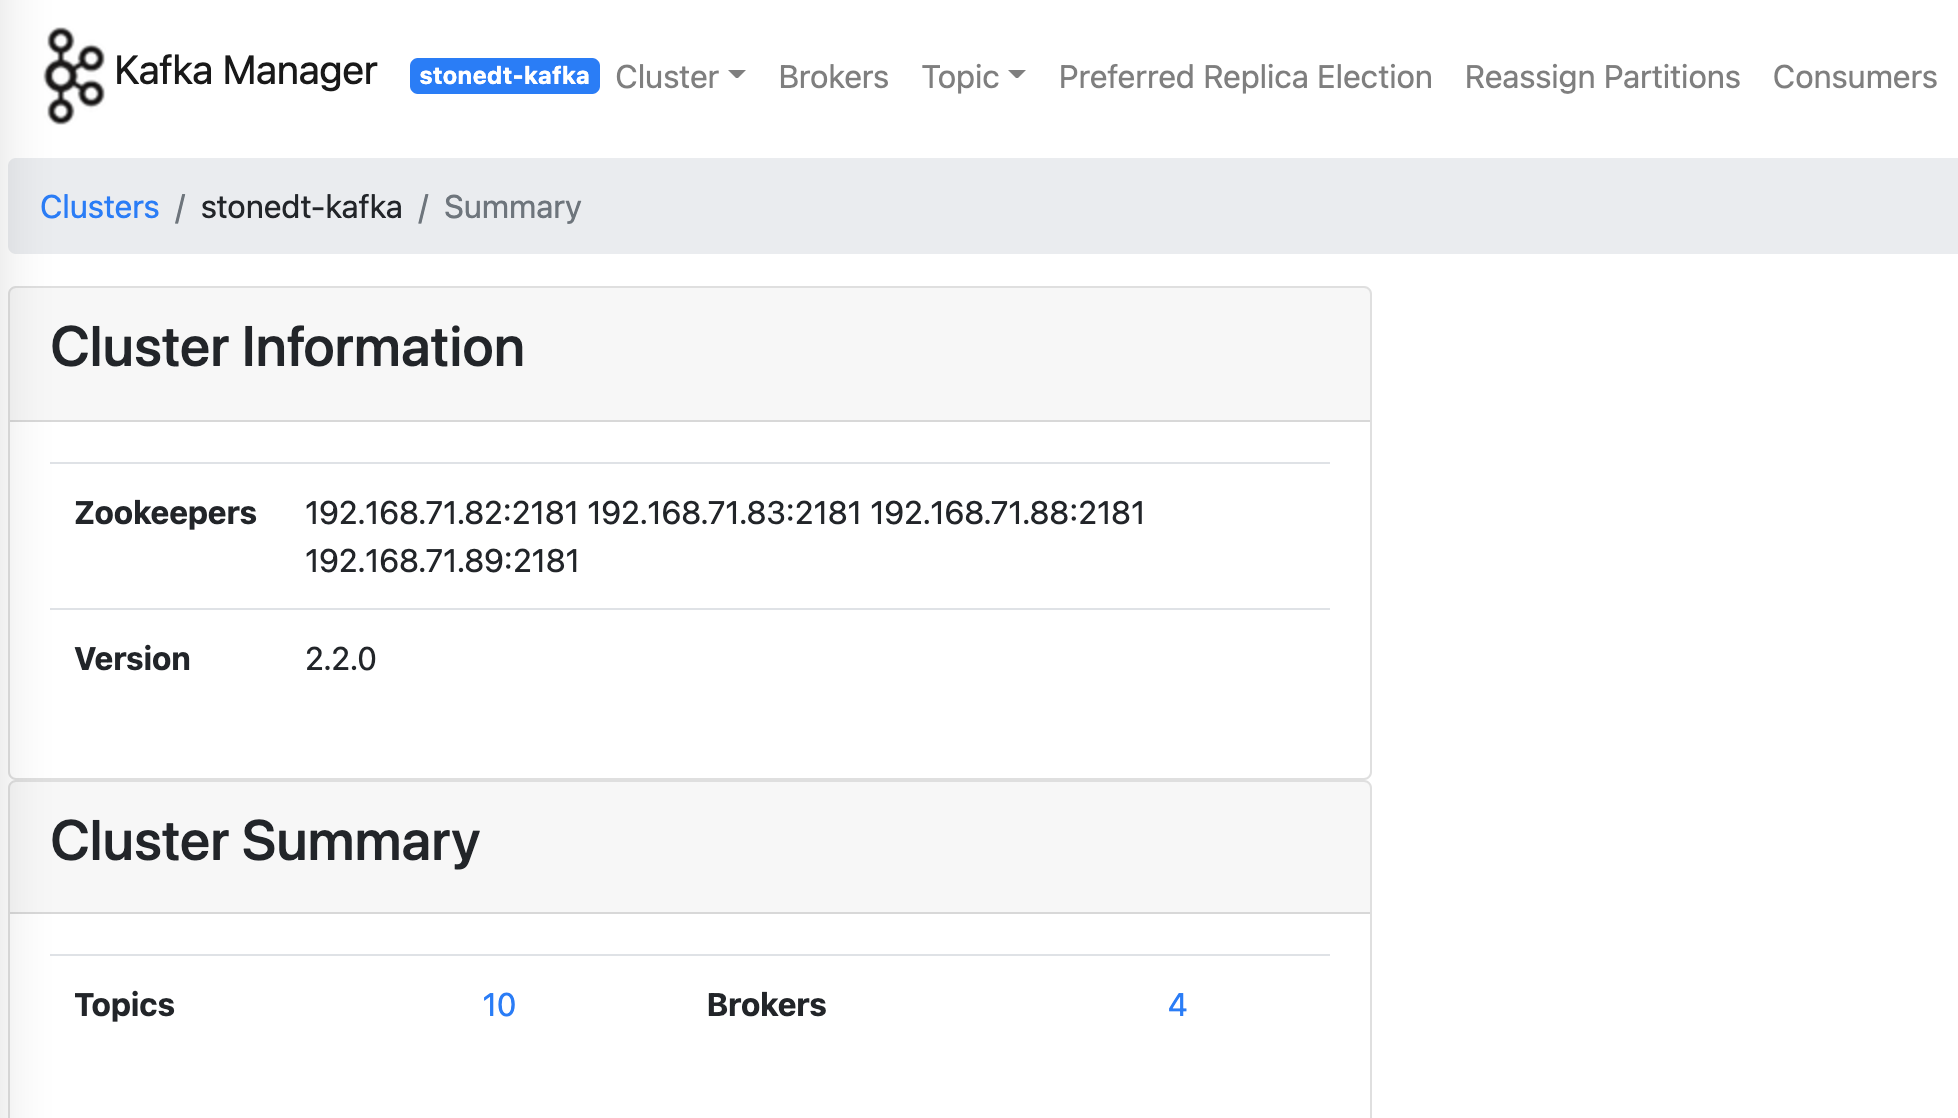Click the stonedt-kafka cluster badge

click(x=504, y=76)
